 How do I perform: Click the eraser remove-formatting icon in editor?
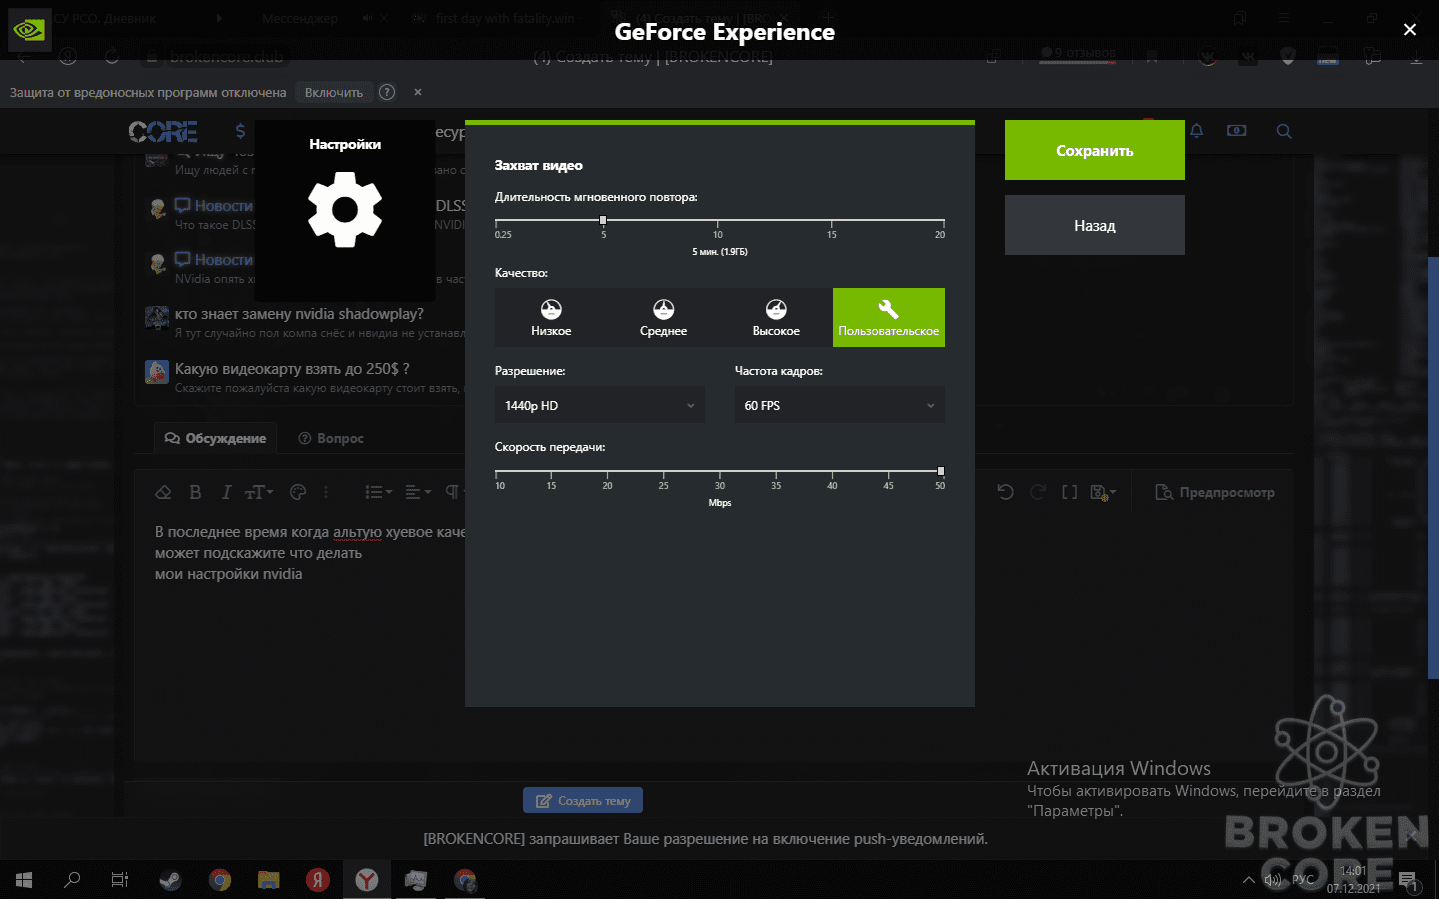click(163, 492)
